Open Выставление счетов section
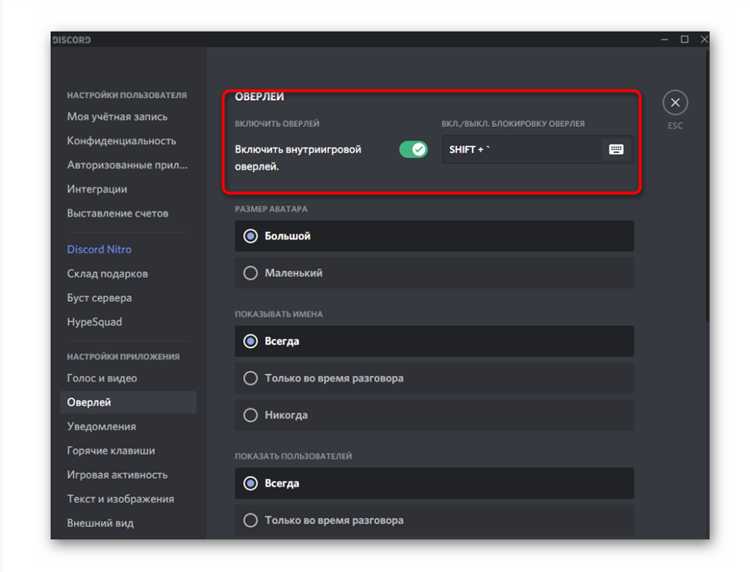This screenshot has width=750, height=572. pyautogui.click(x=118, y=213)
